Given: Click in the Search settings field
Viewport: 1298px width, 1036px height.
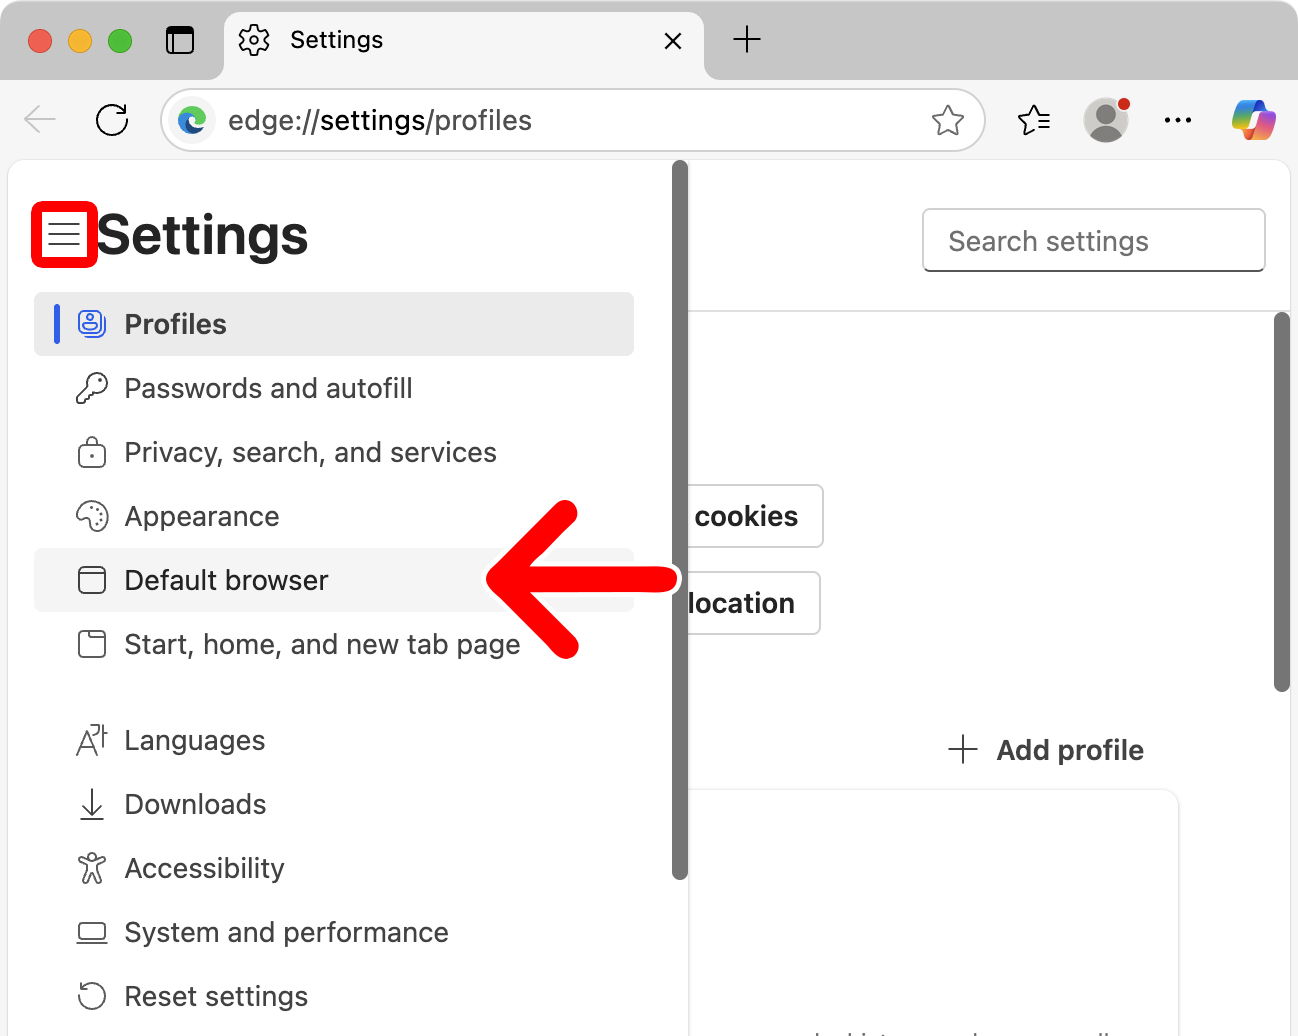Looking at the screenshot, I should pos(1093,241).
